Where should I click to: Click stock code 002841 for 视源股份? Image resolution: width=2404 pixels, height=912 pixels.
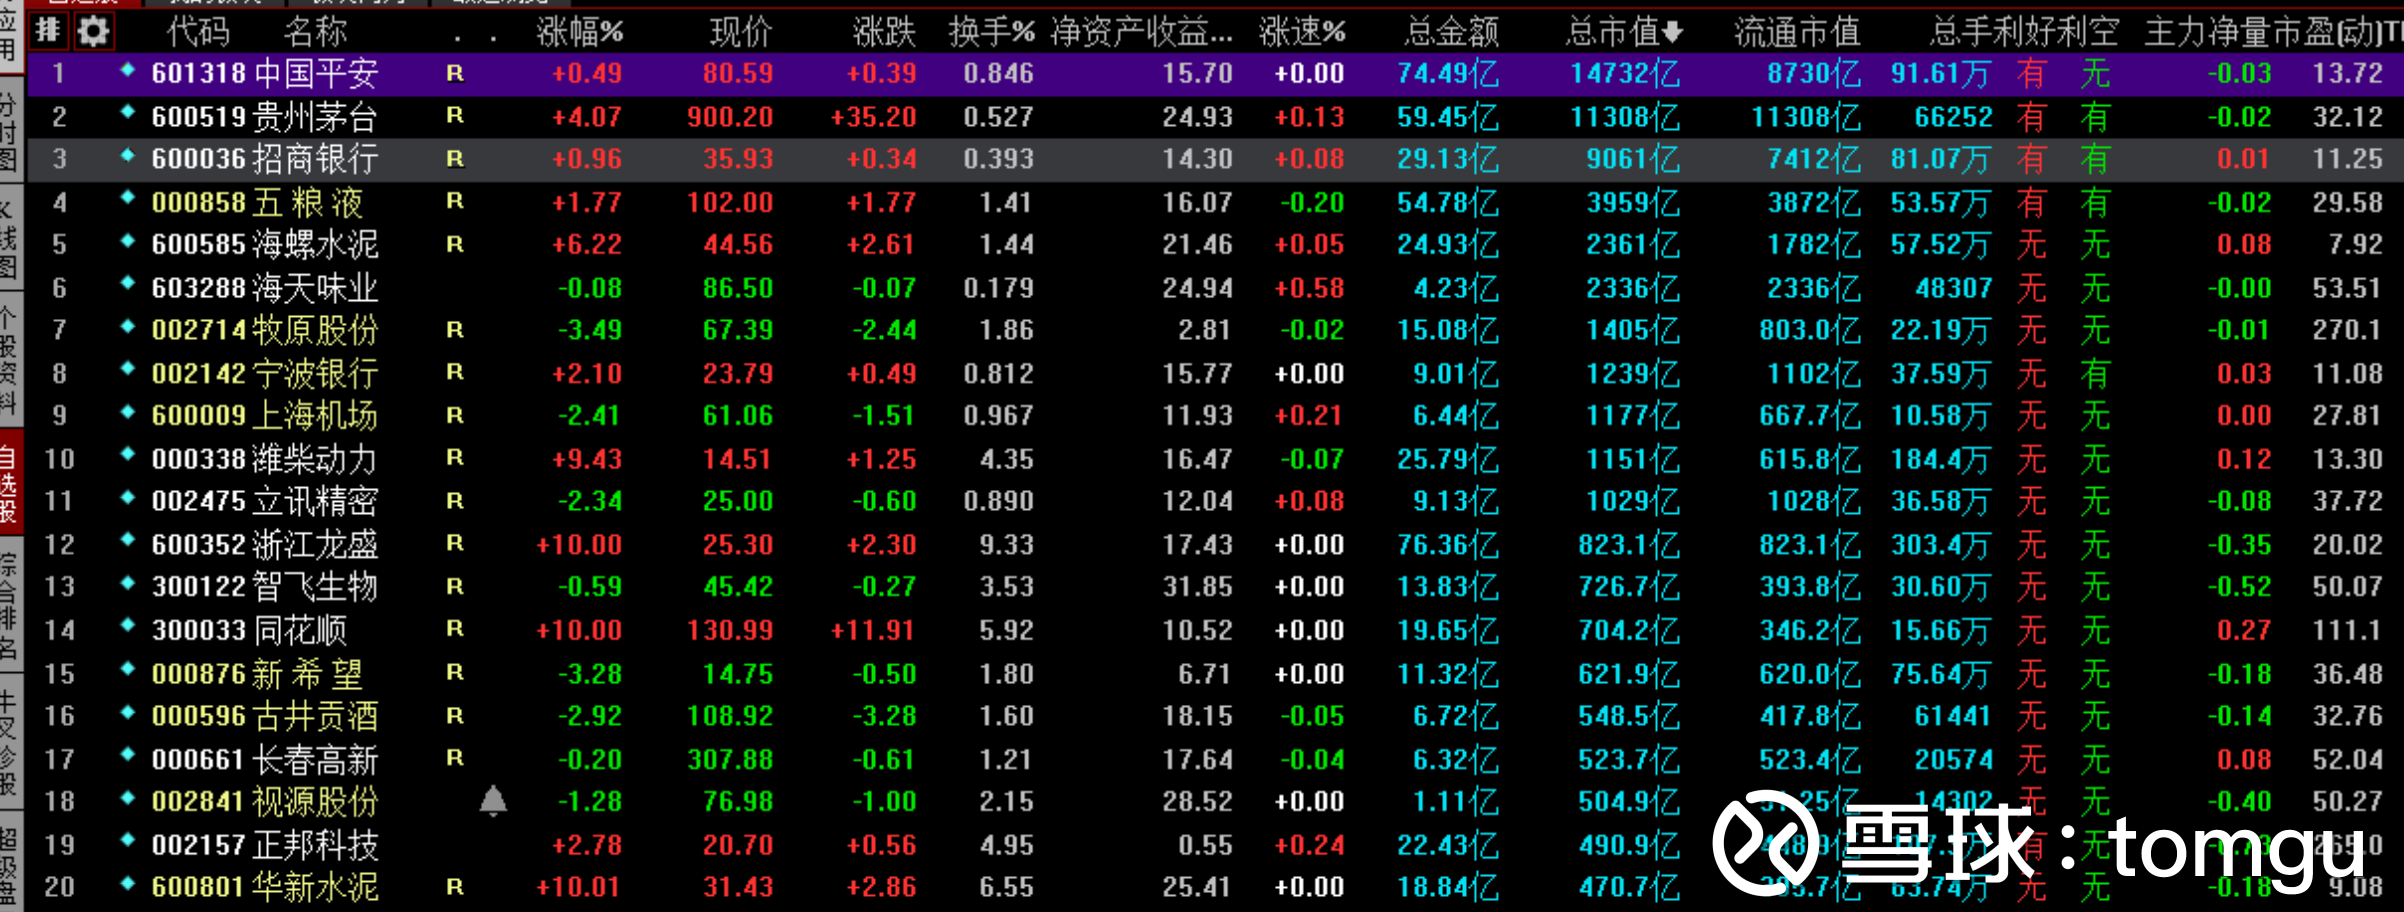199,801
